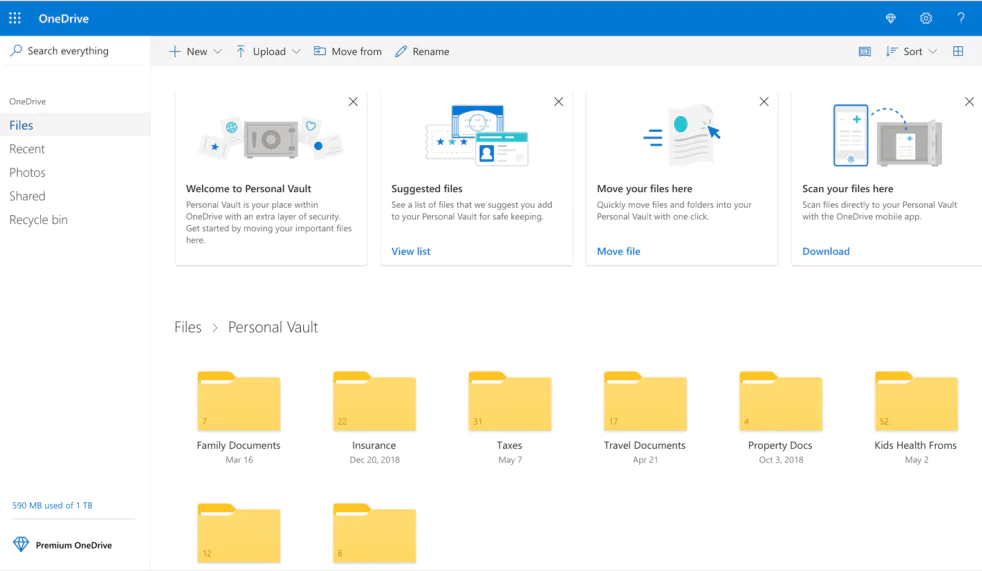Viewport: 982px width, 571px height.
Task: Open the Taxes folder
Action: [509, 403]
